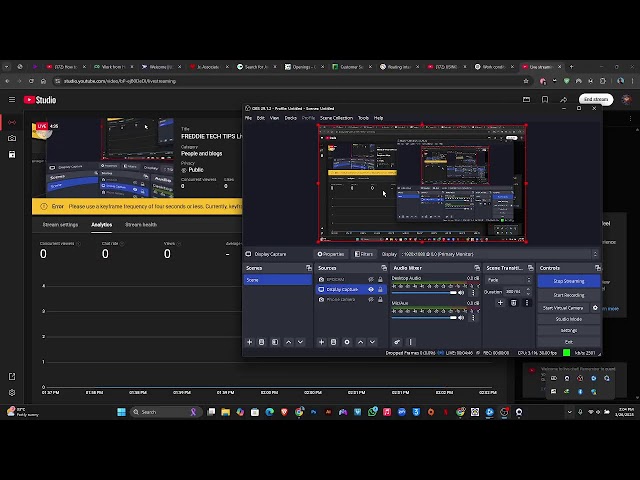The width and height of the screenshot is (640, 480).
Task: Toggle visibility of the Phone camera source
Action: [x=371, y=300]
